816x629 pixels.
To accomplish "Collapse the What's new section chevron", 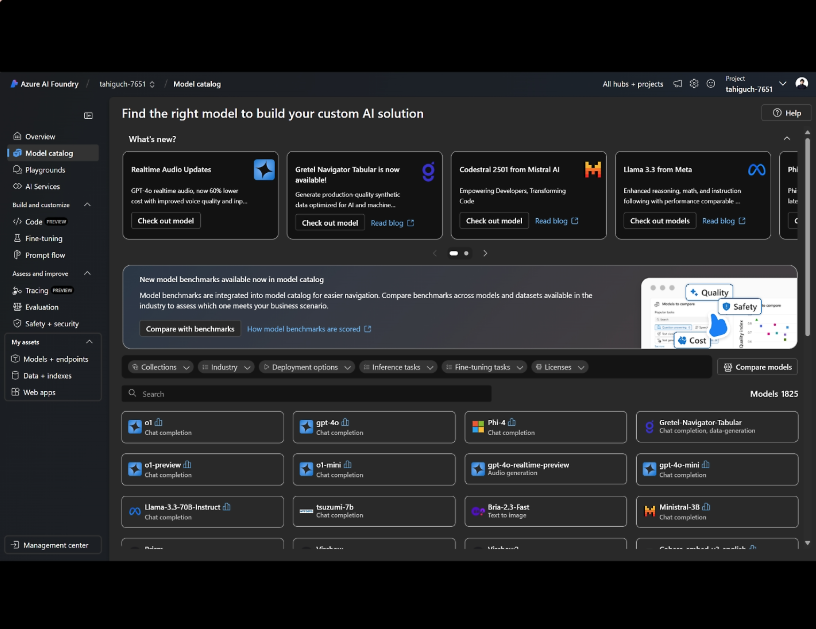I will (x=786, y=138).
